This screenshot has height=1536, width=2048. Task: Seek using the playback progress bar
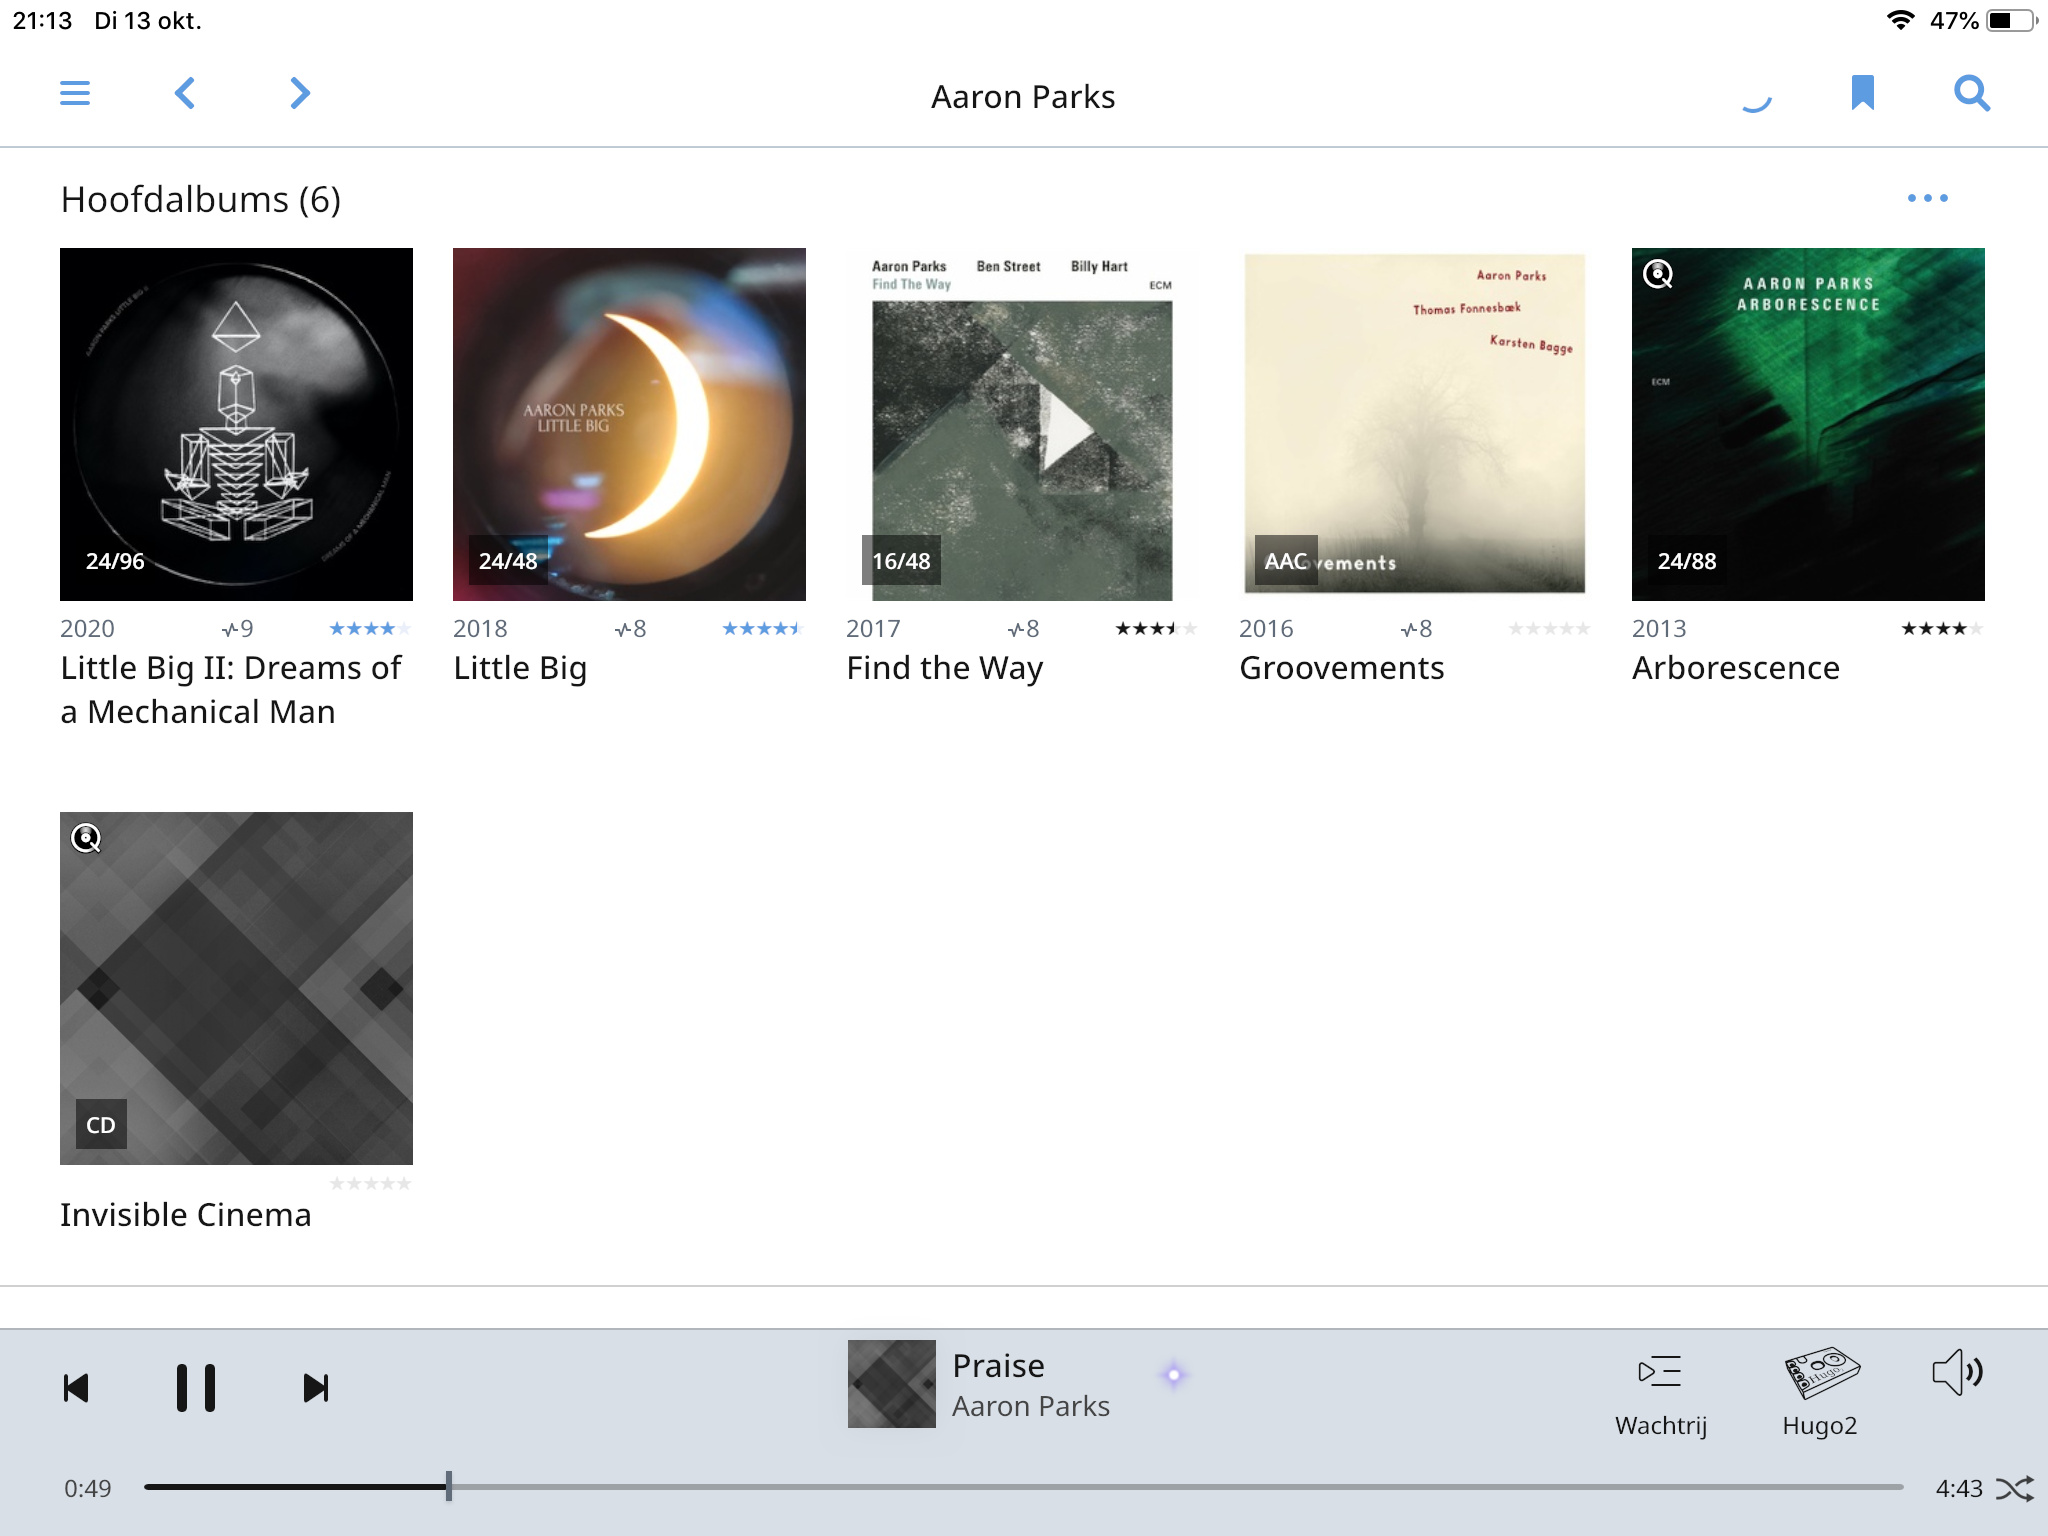point(1023,1488)
